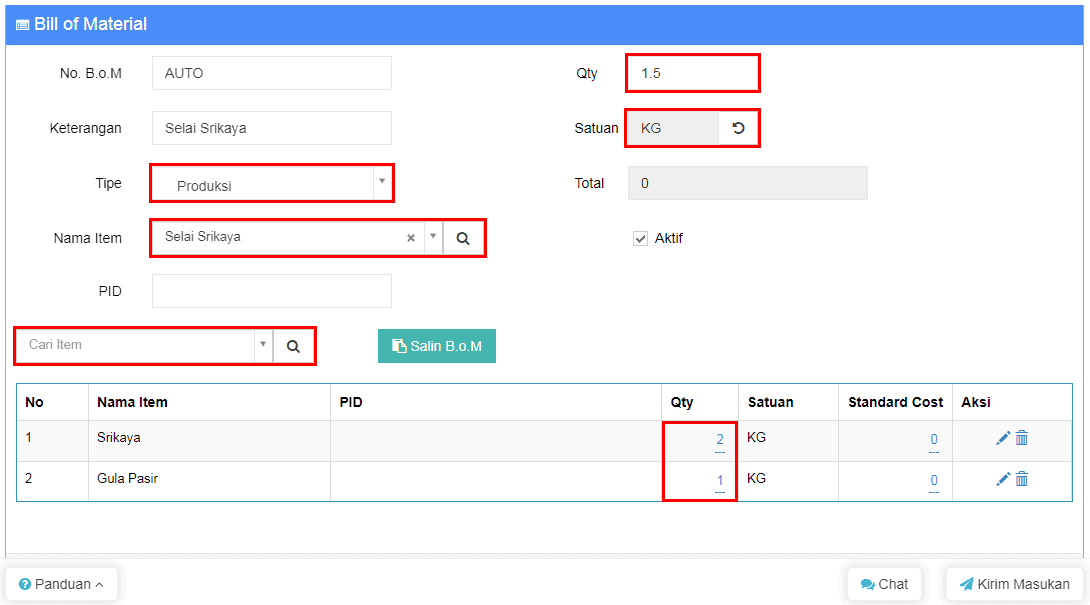The width and height of the screenshot is (1090, 605).
Task: Open the Tipe Produksi dropdown
Action: pos(272,184)
